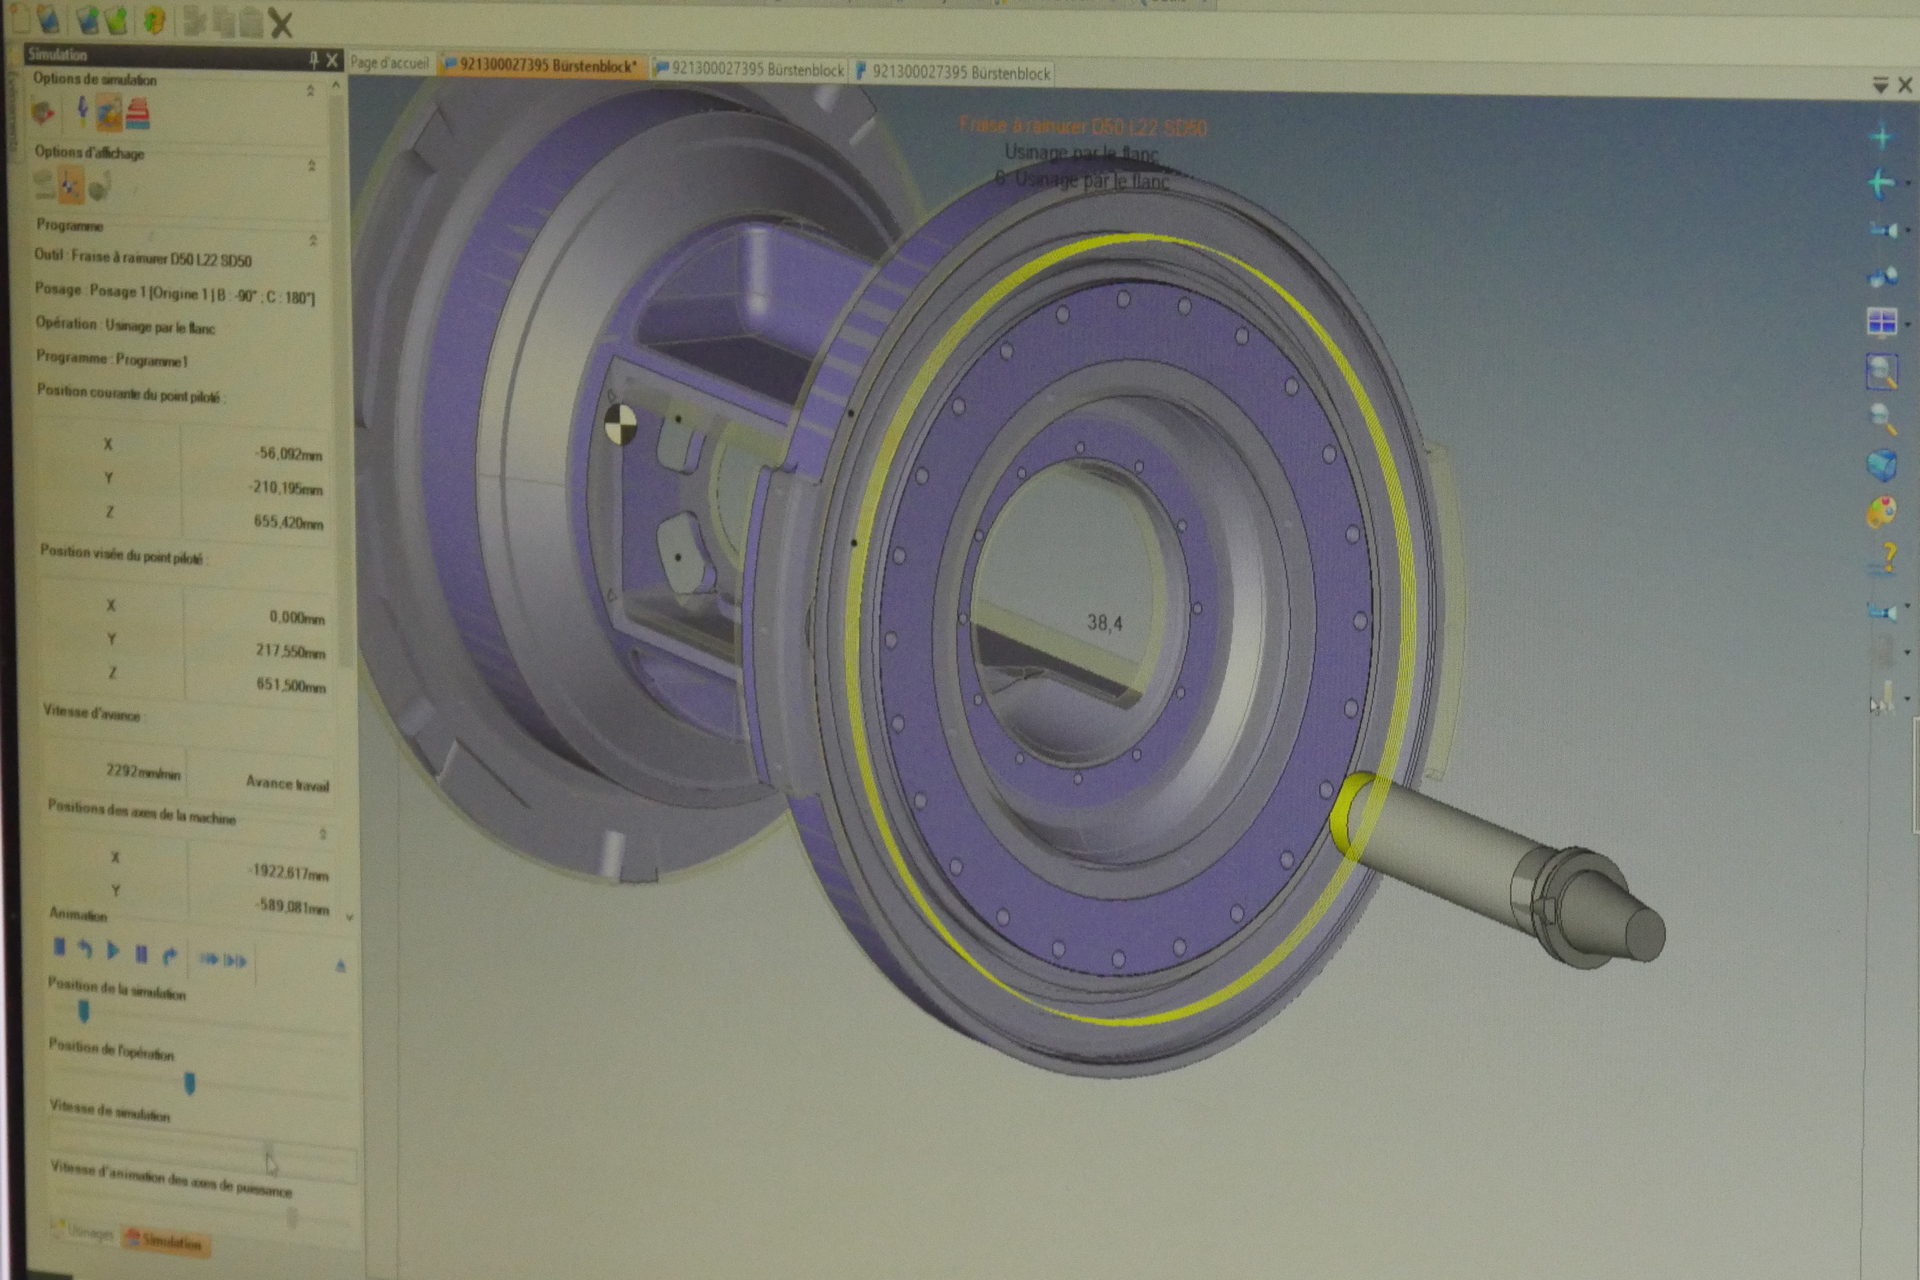Stop the animation with the square button

(x=60, y=947)
